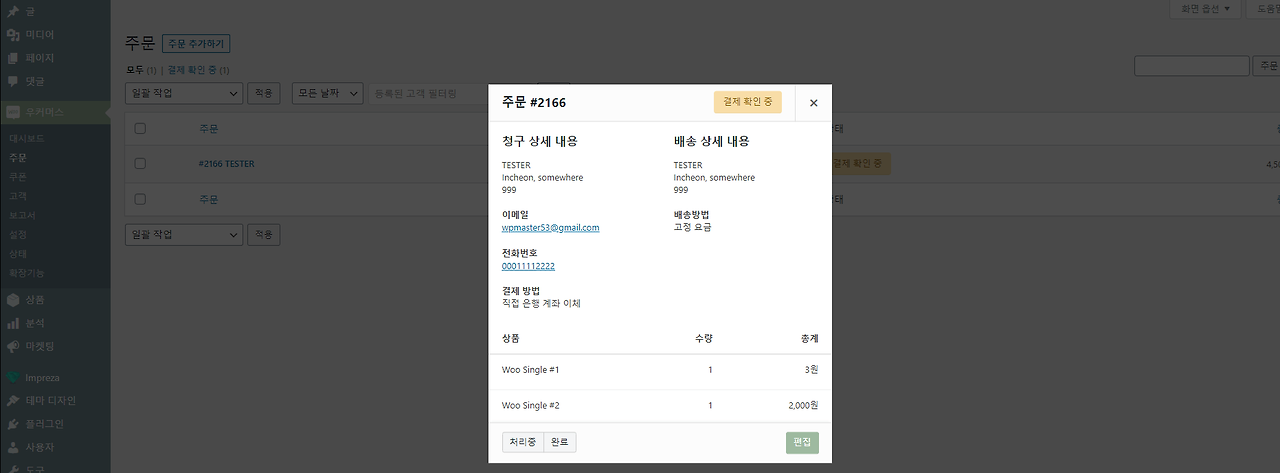Click the 우커머스 Woo icon
The width and height of the screenshot is (1280, 473).
click(13, 112)
